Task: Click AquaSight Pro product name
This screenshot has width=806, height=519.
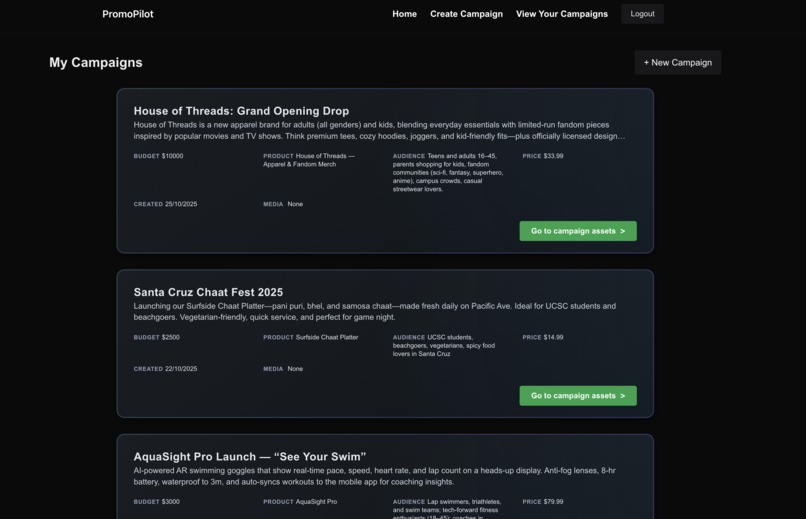Action: click(x=316, y=502)
